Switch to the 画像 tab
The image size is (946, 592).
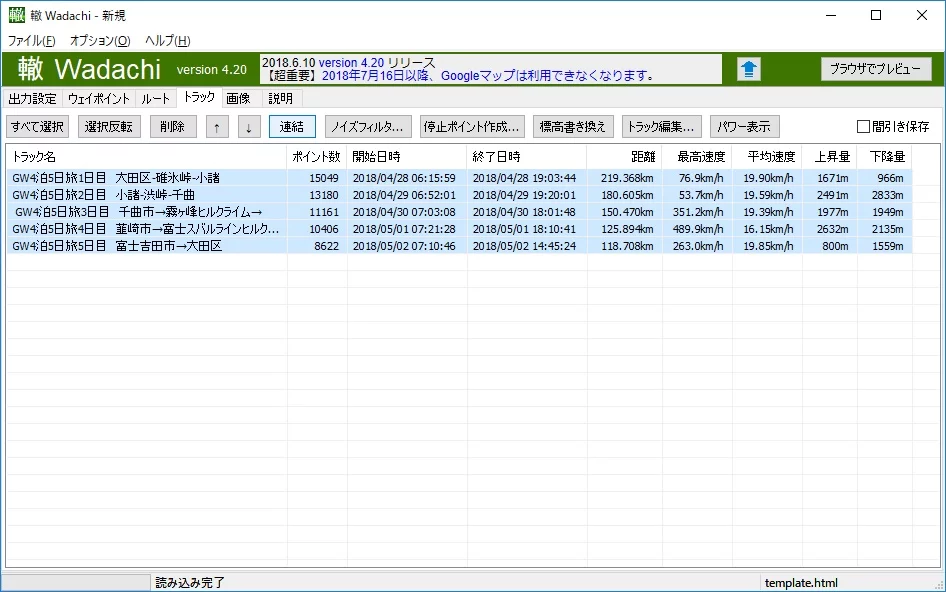coord(238,98)
